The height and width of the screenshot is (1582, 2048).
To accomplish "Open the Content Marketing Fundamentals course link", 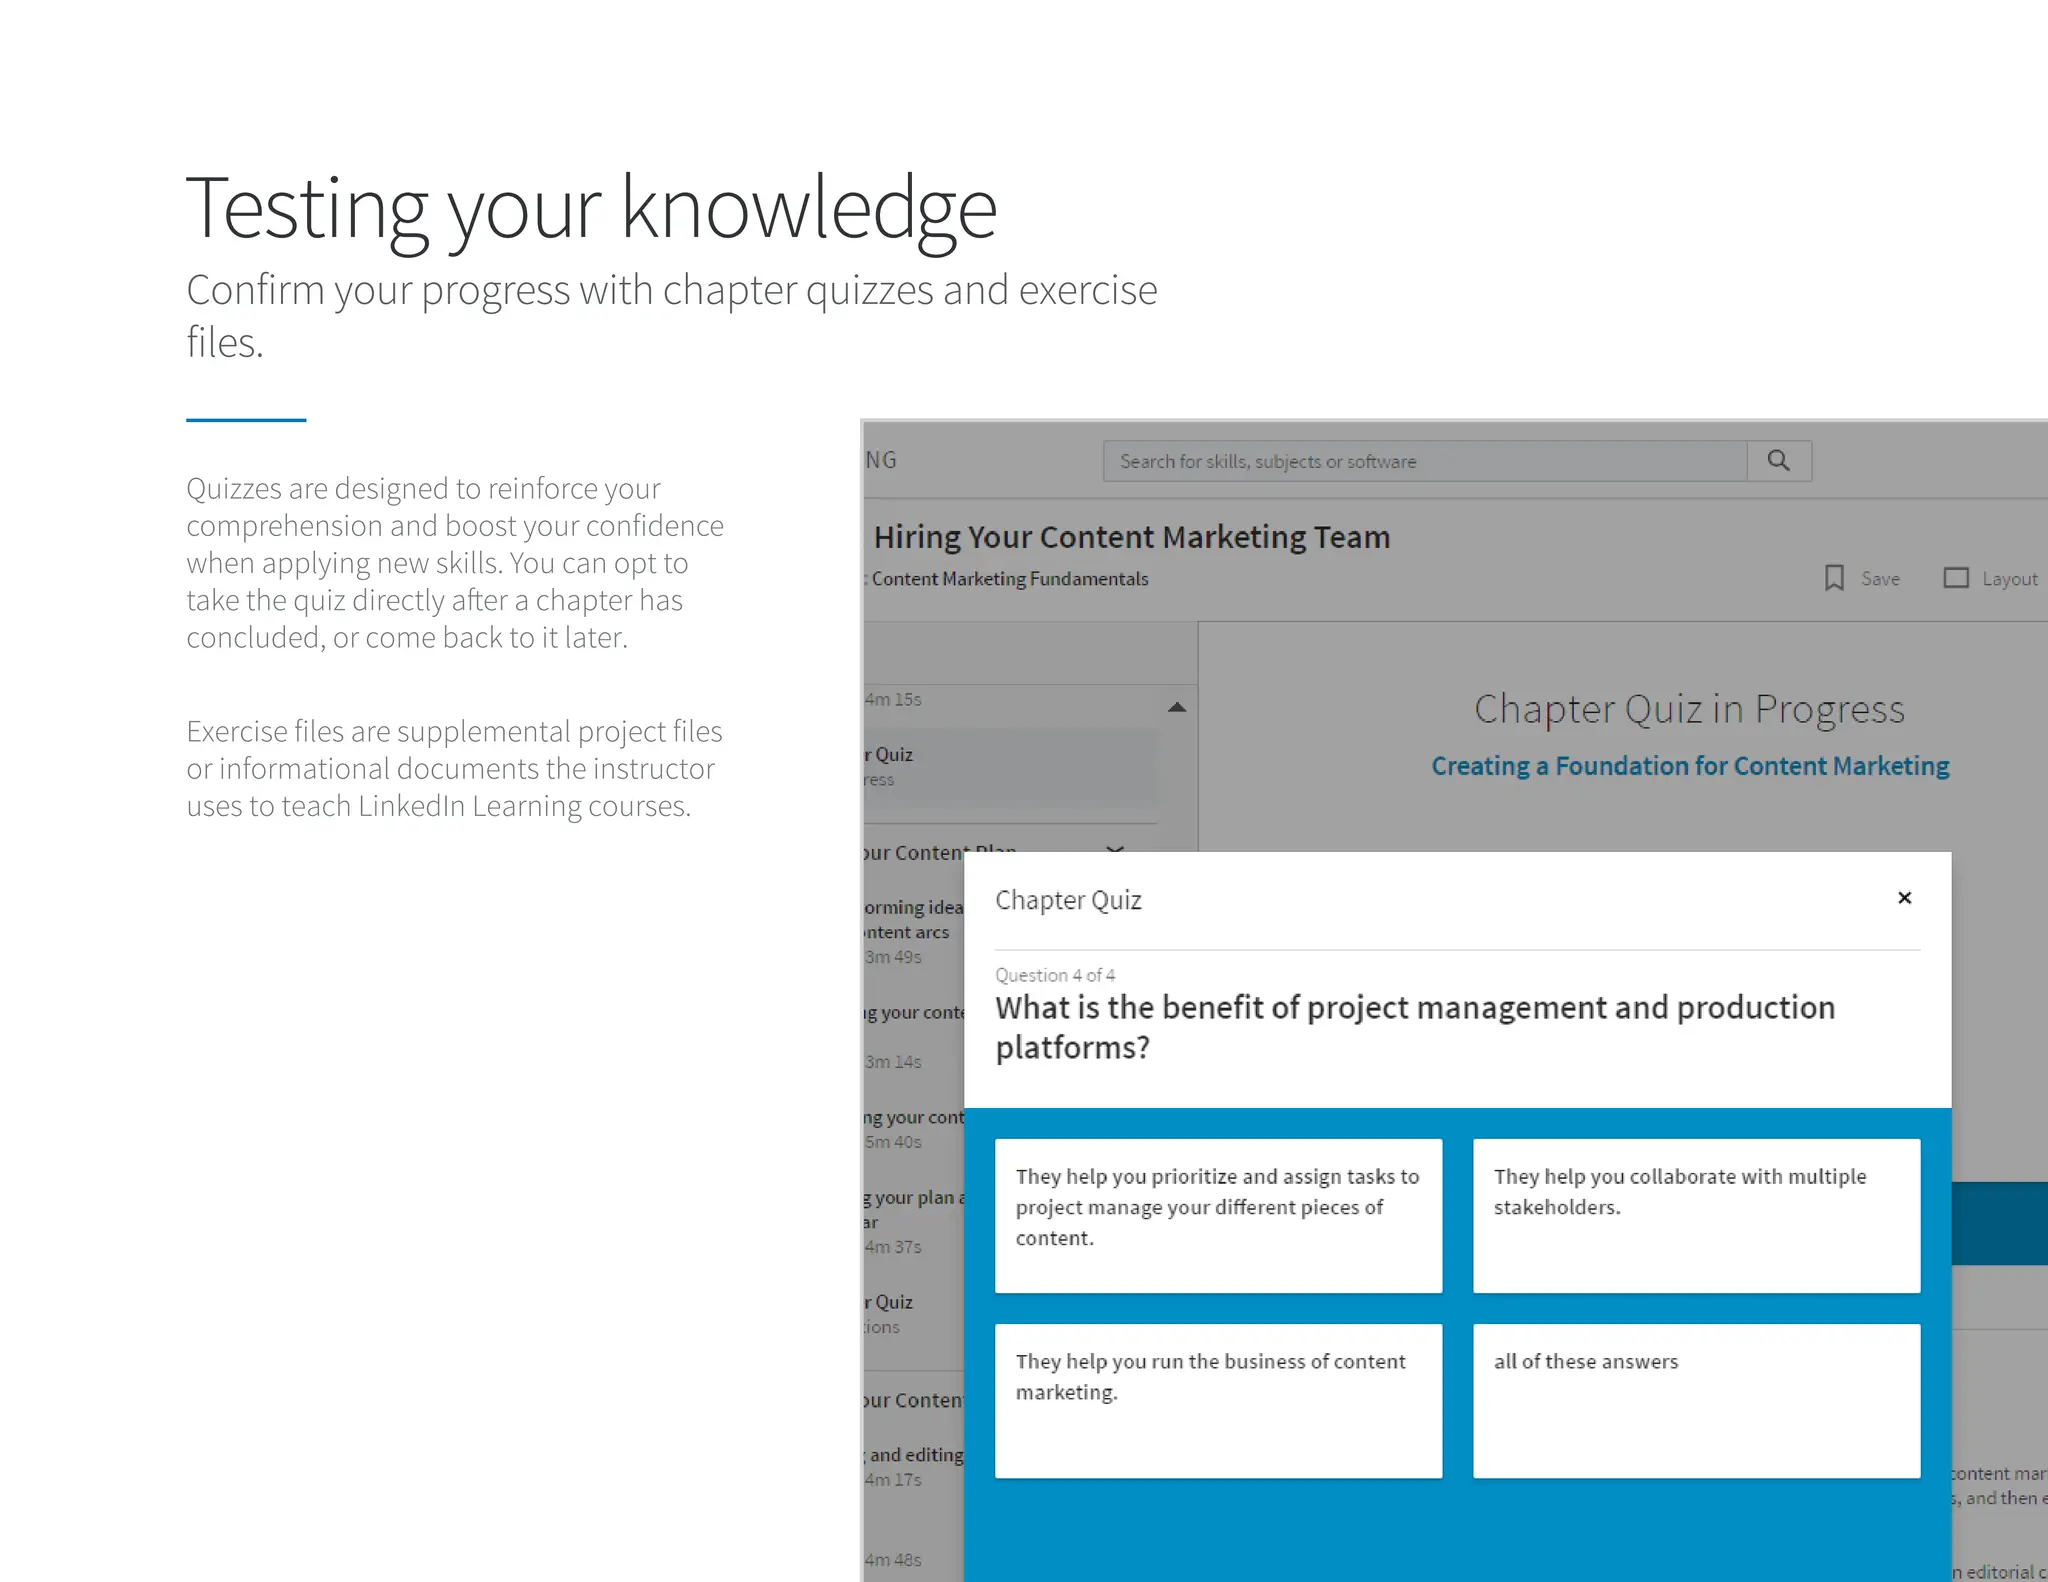I will pos(1009,579).
